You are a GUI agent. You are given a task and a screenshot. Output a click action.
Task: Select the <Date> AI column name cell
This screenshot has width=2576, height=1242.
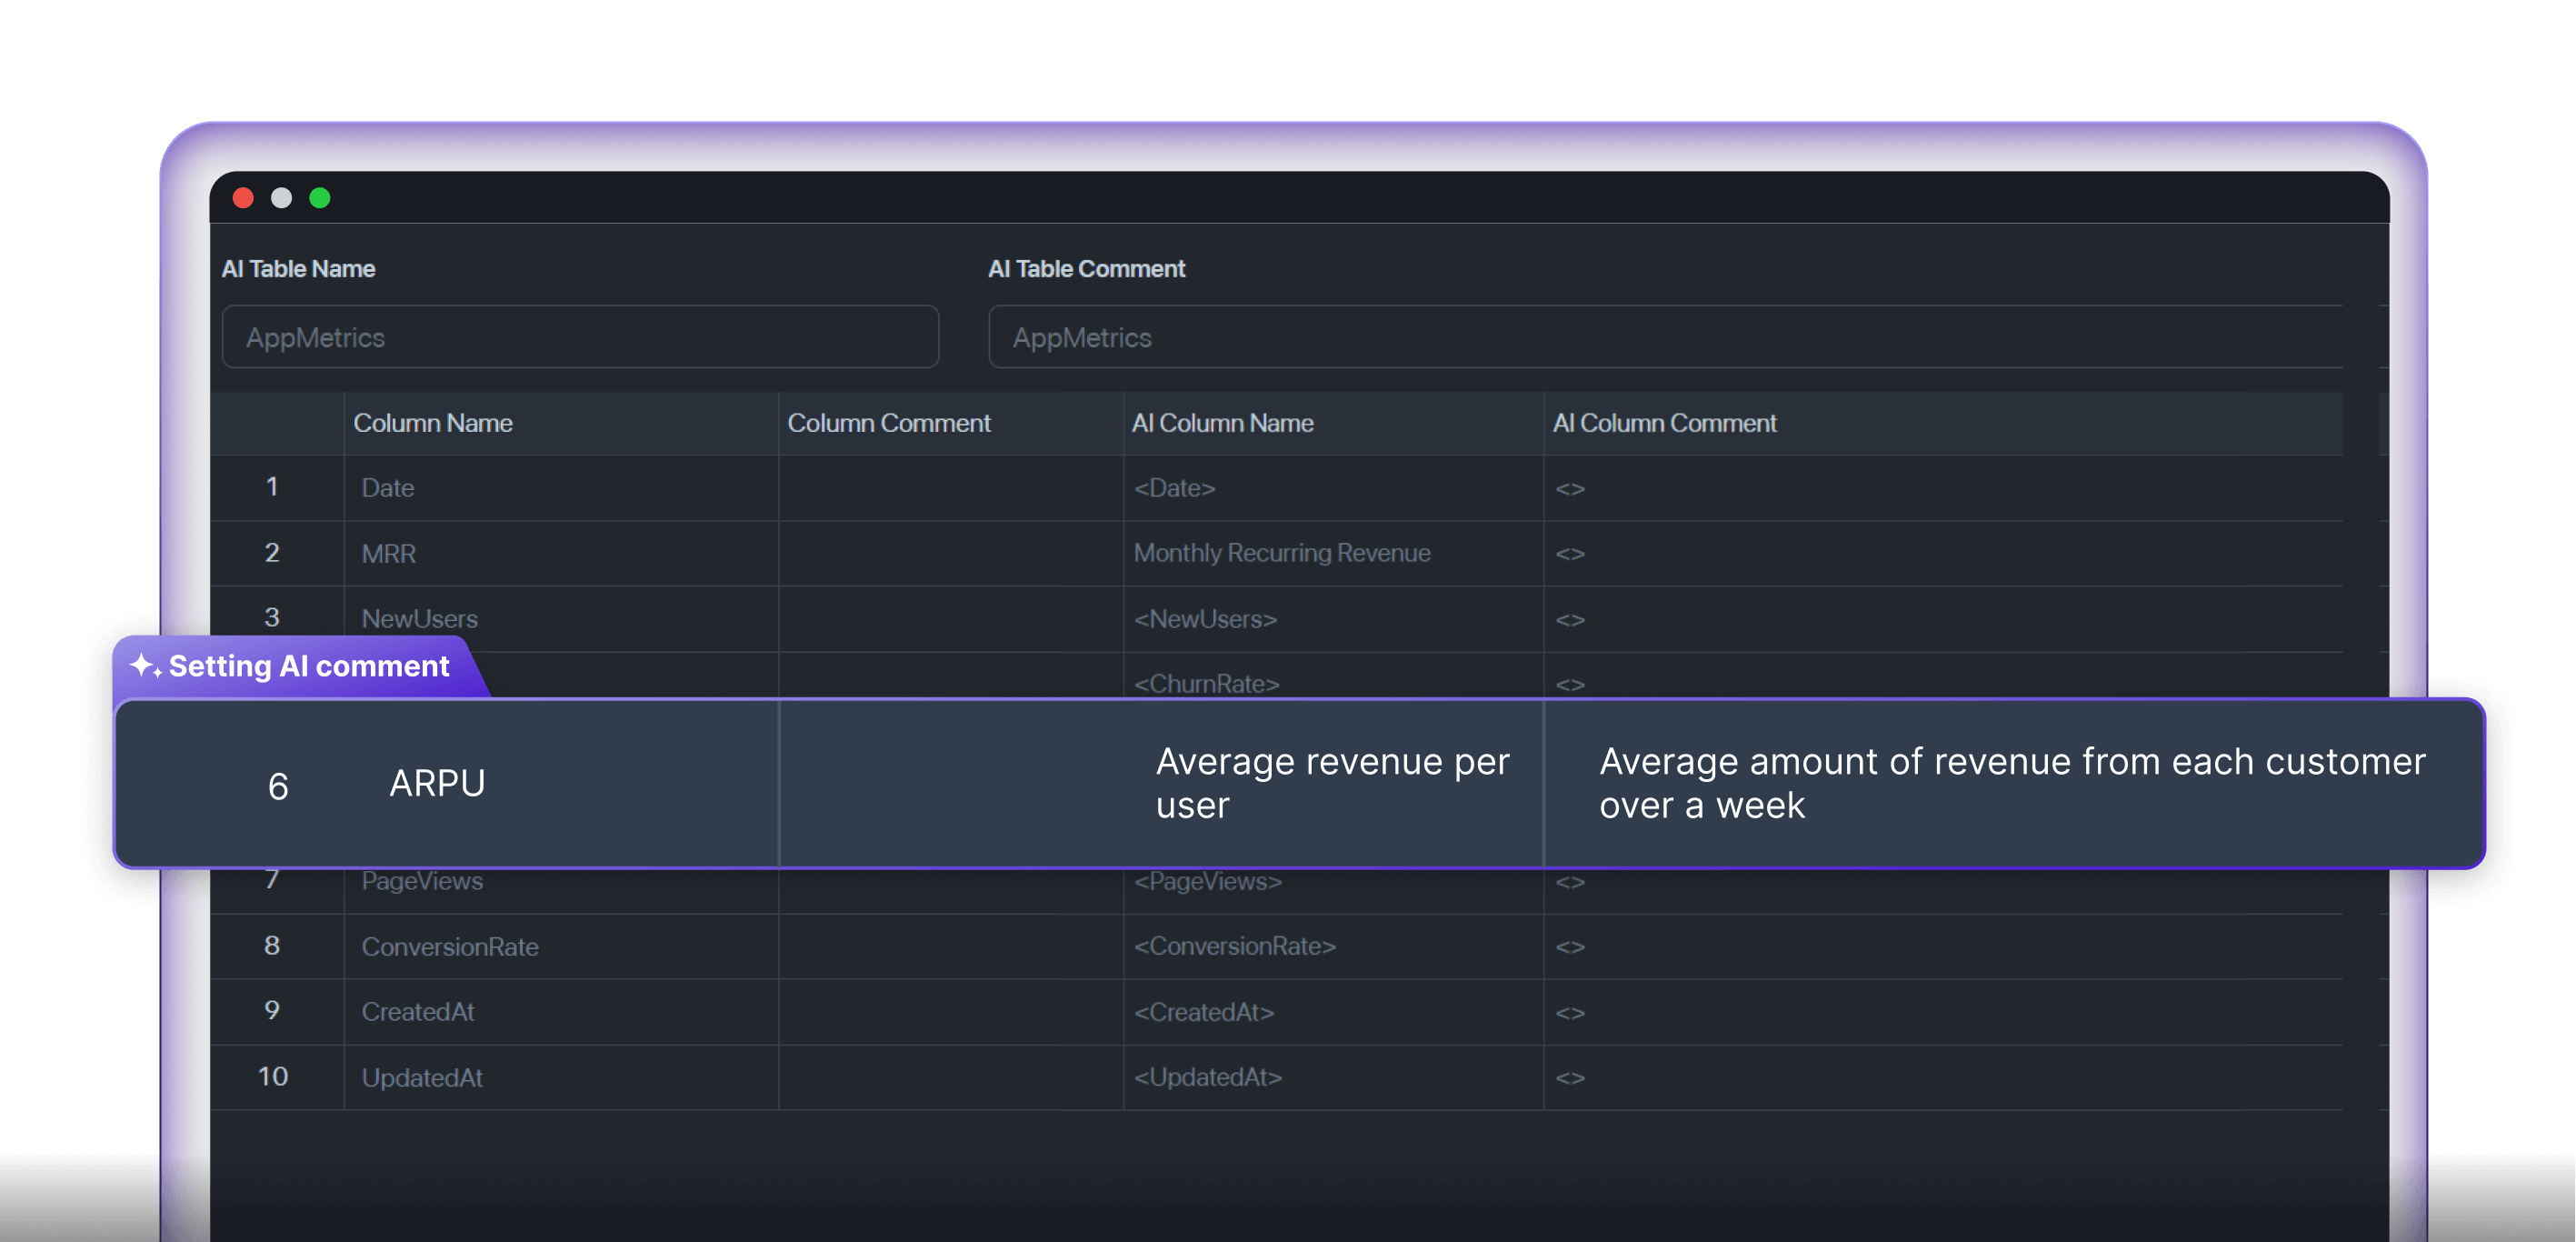click(x=1333, y=488)
